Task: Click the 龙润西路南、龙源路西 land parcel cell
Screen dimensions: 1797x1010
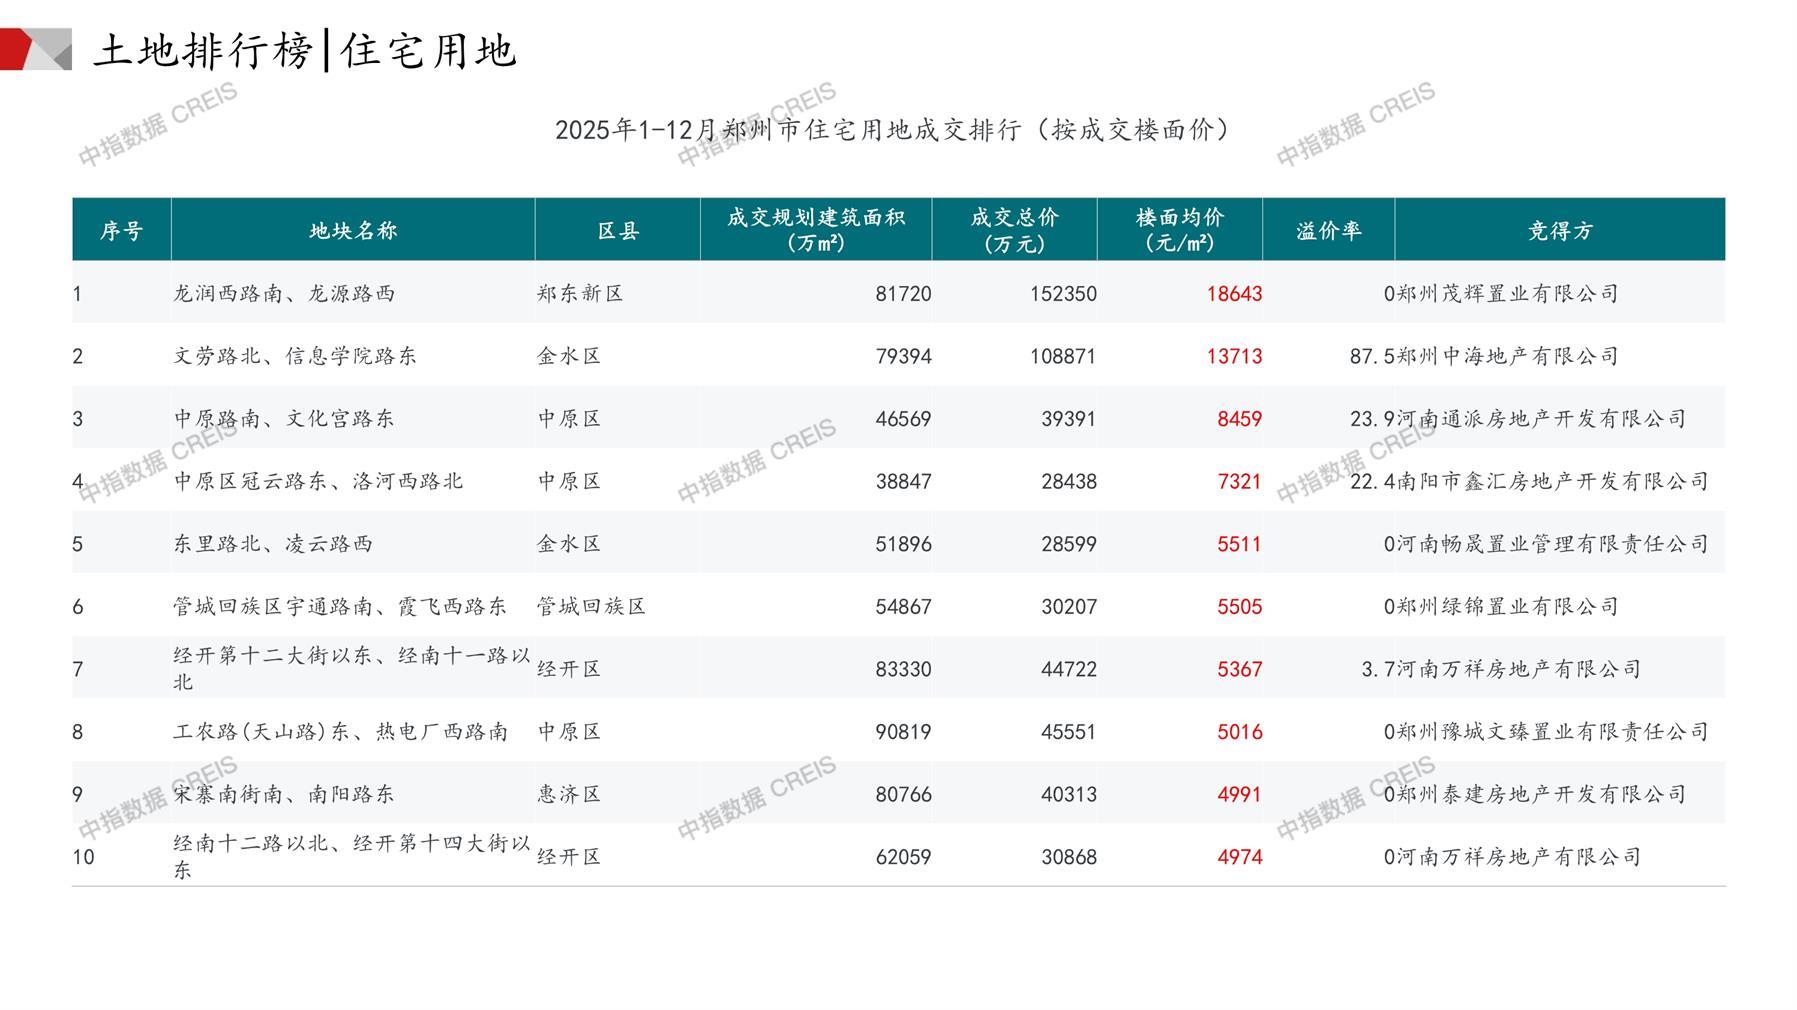Action: tap(284, 294)
